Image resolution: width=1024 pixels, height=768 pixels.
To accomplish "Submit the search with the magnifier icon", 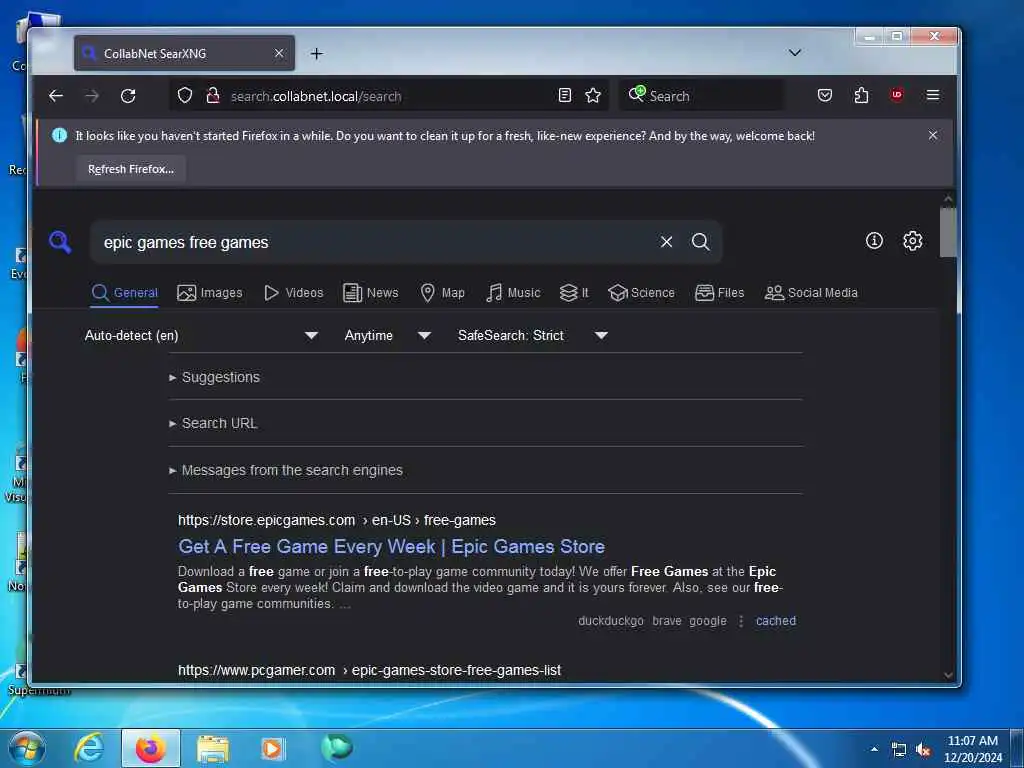I will click(x=701, y=242).
